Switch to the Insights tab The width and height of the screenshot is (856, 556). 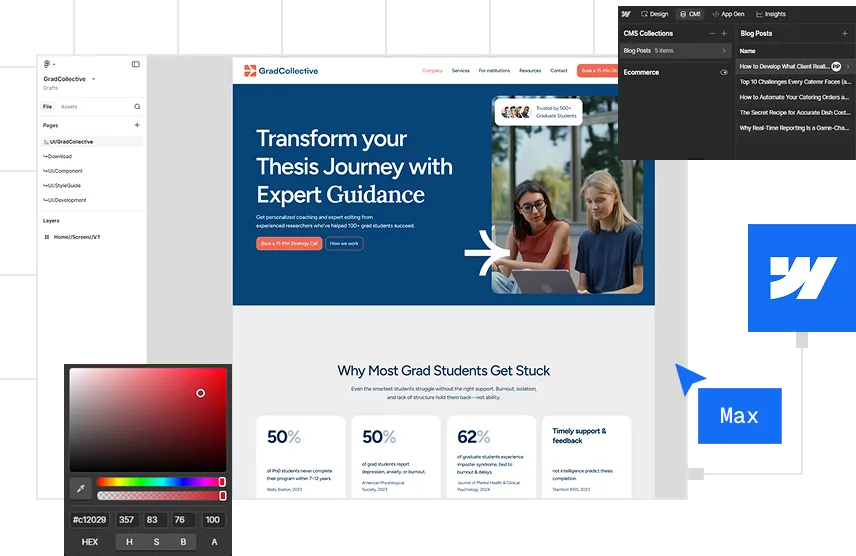771,14
